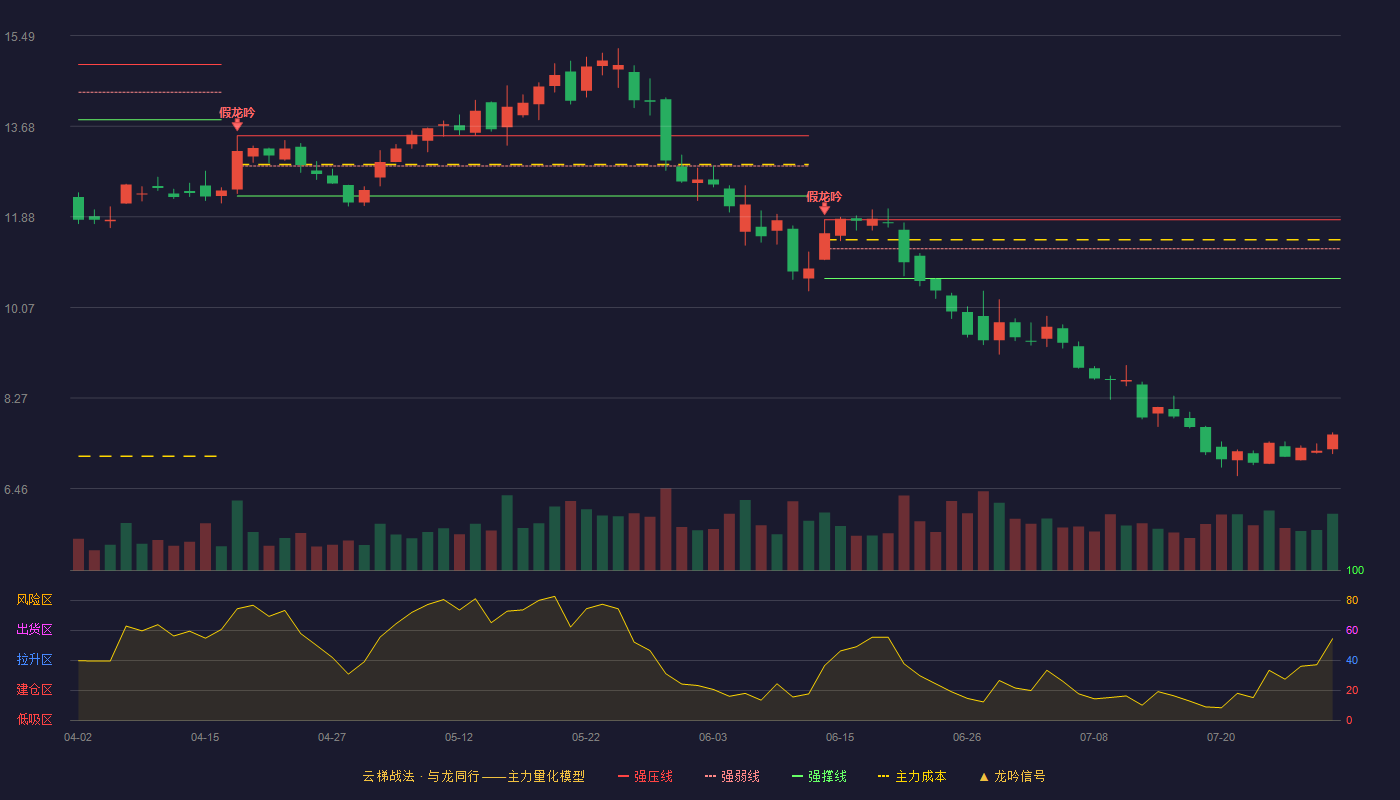Click the 11.88 price axis label
Viewport: 1400px width, 800px height.
20,218
